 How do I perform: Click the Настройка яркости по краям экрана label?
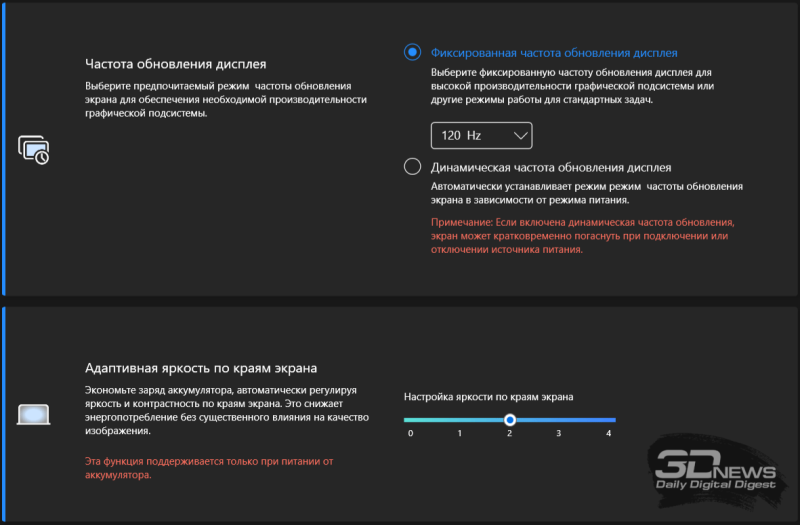(488, 397)
